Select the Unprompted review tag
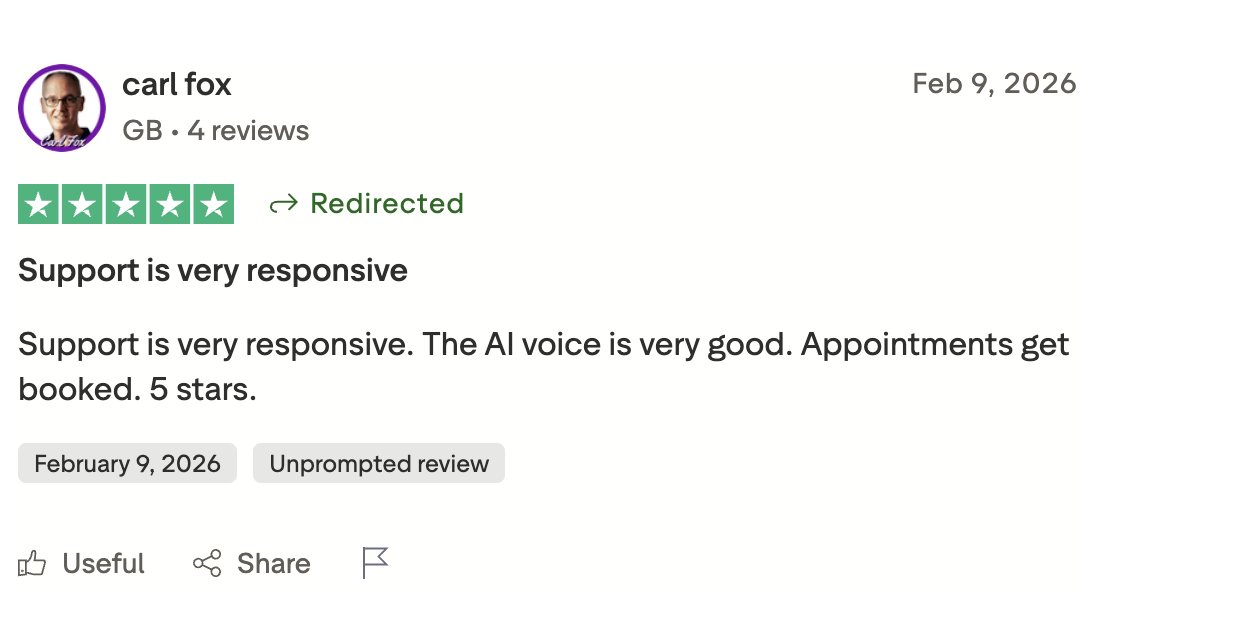The height and width of the screenshot is (638, 1234). (x=379, y=464)
